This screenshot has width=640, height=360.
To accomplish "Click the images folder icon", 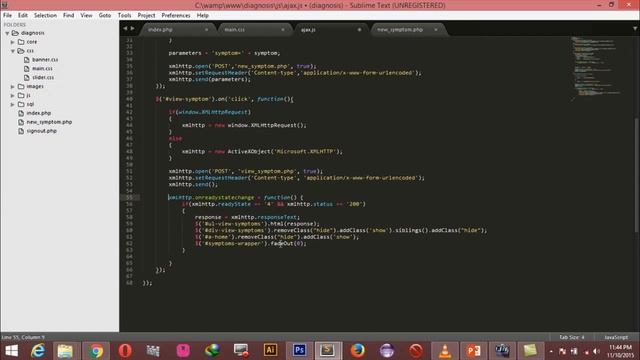I will pos(21,87).
